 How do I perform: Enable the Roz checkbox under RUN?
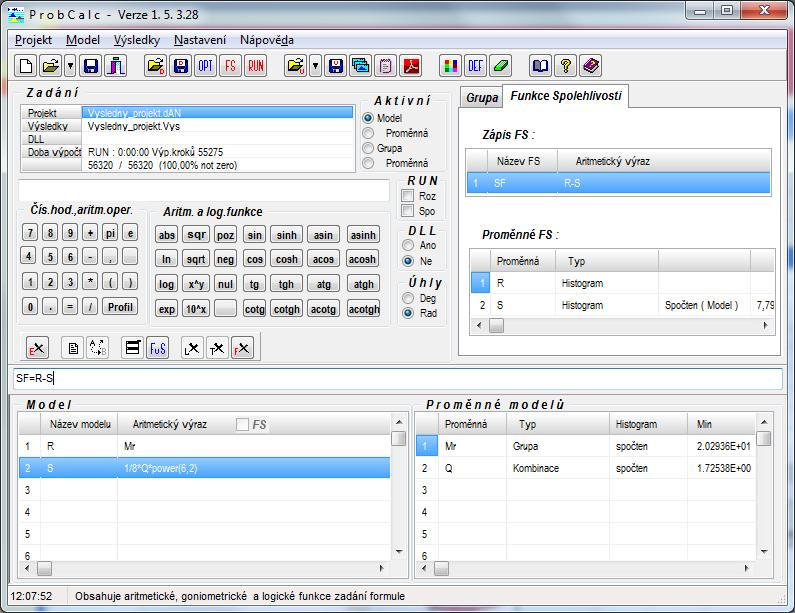coord(408,196)
